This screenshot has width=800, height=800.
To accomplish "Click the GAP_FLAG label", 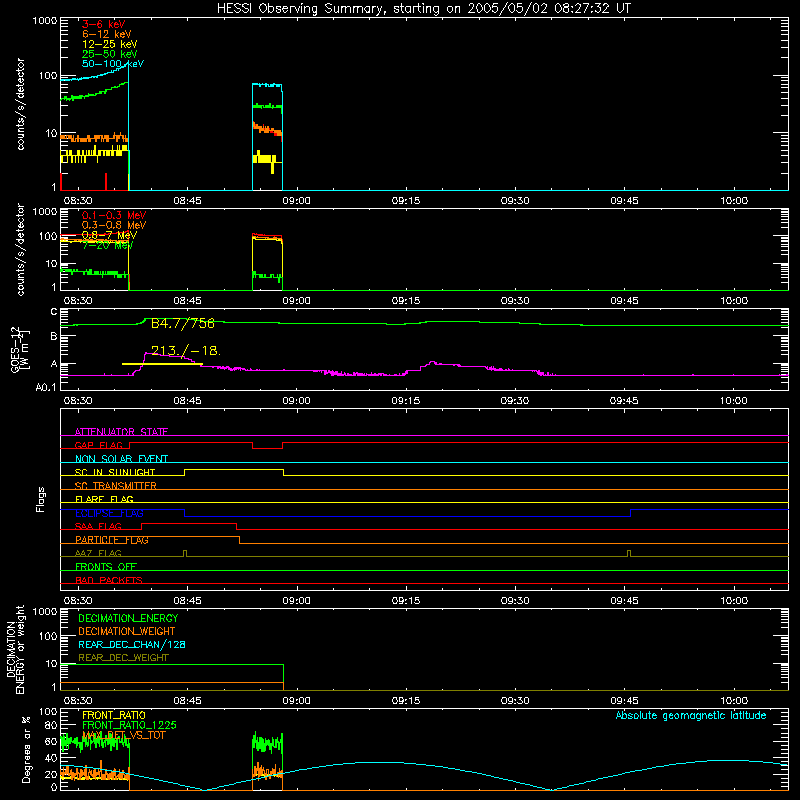I will (98, 445).
